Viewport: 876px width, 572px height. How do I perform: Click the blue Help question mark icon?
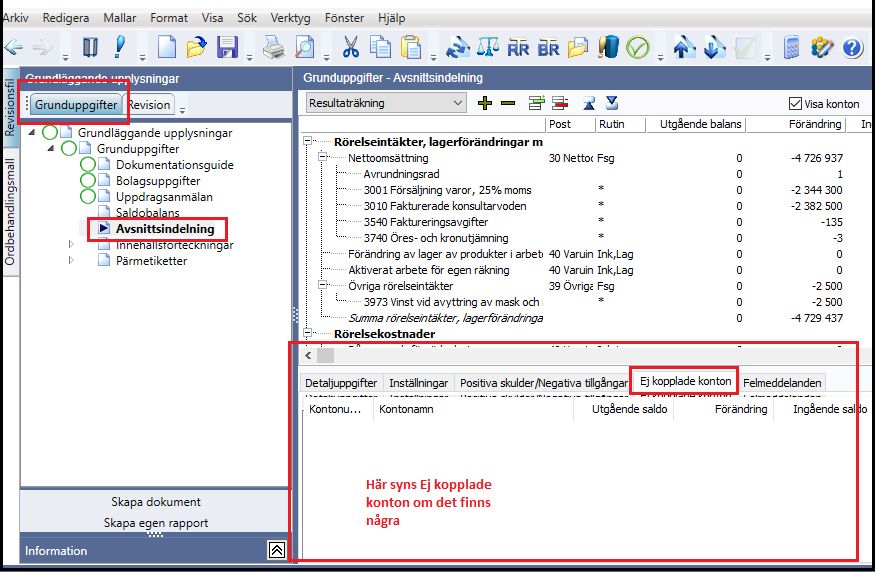tap(853, 48)
